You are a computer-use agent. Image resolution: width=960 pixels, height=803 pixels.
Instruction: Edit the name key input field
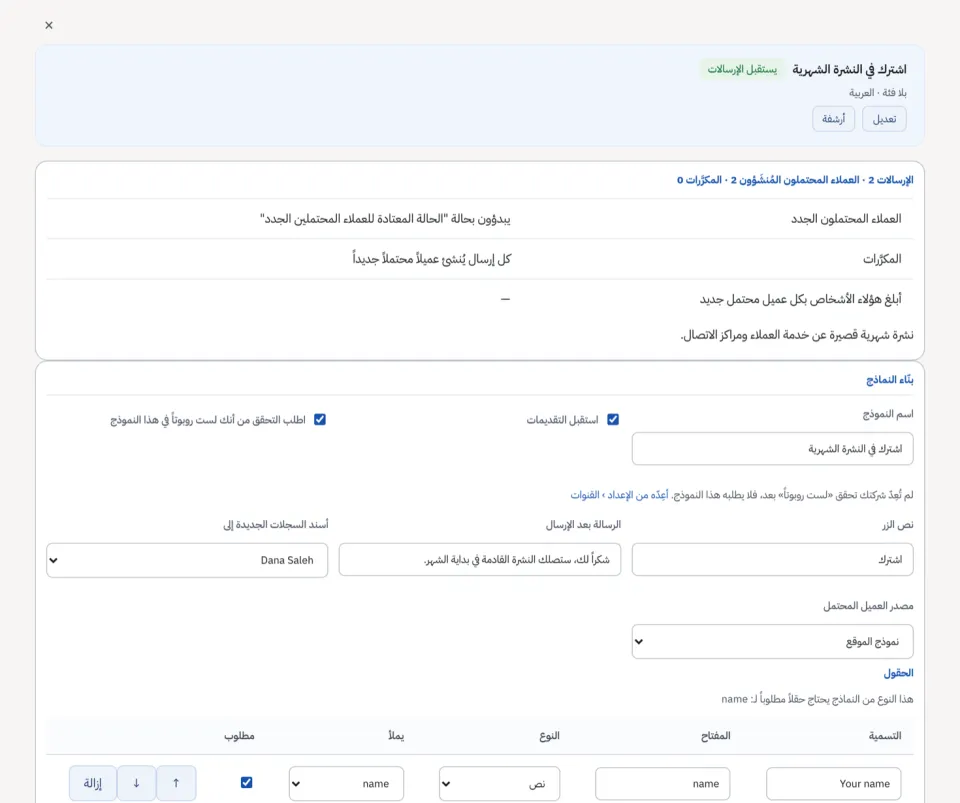pos(662,783)
